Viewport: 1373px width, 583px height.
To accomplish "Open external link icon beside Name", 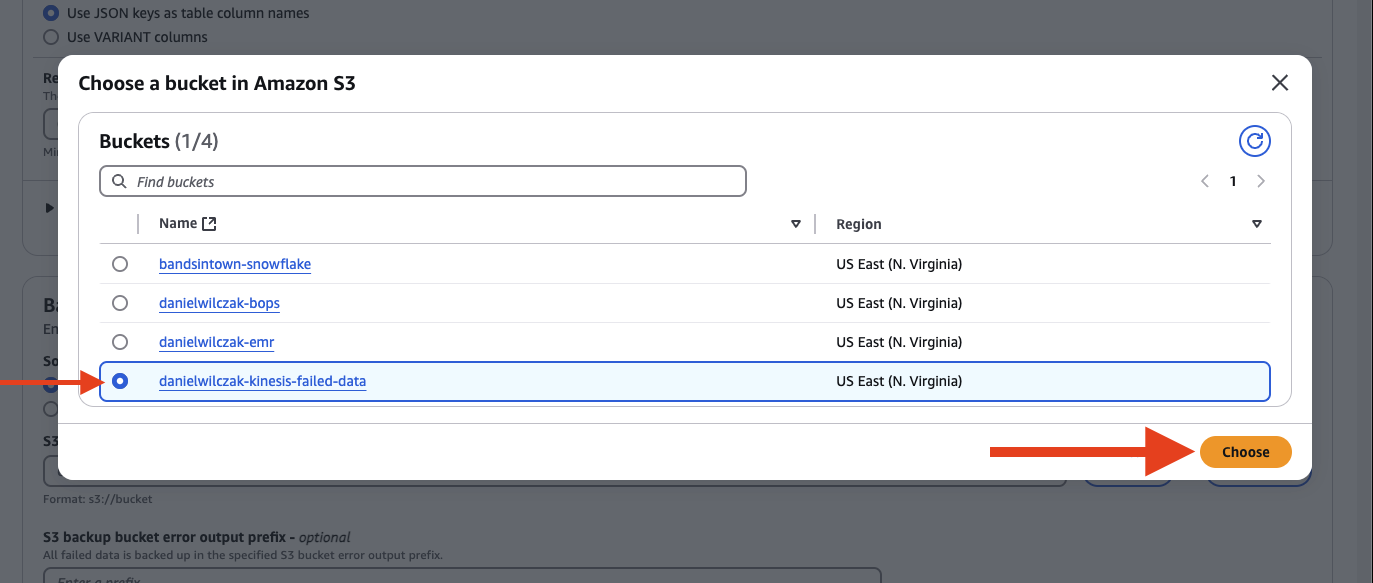I will tap(209, 224).
